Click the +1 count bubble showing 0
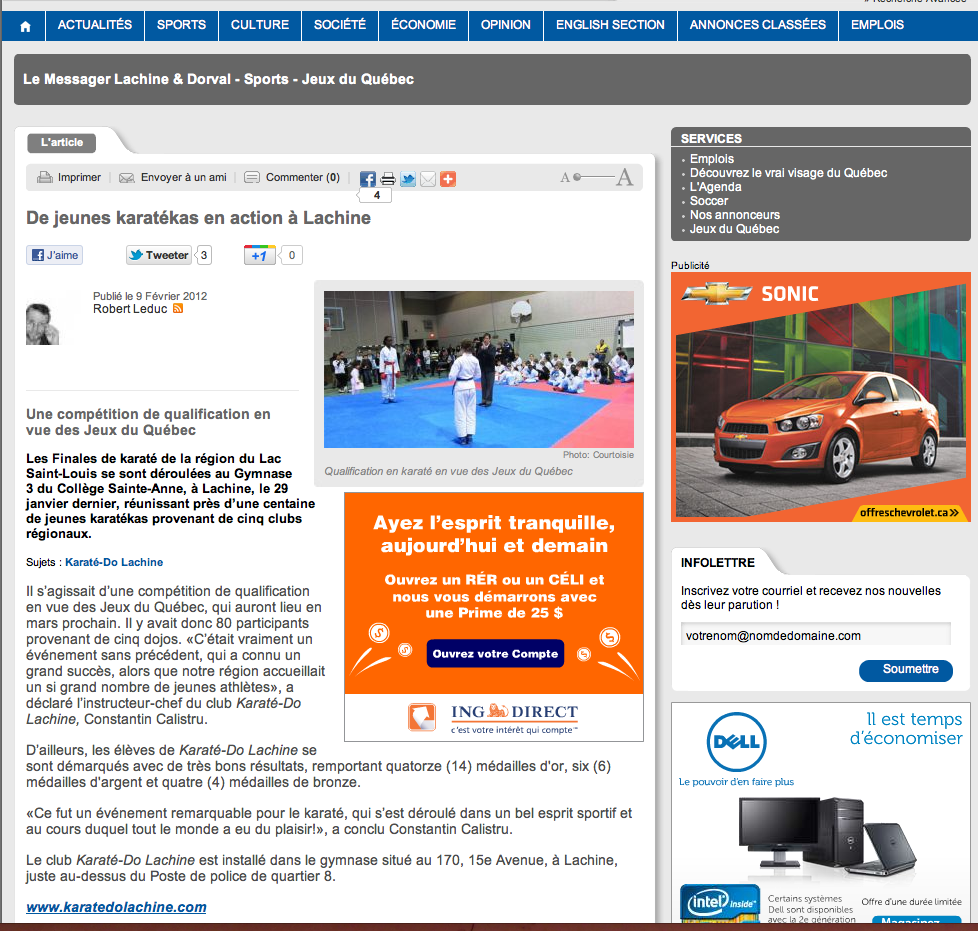This screenshot has width=978, height=931. (291, 255)
